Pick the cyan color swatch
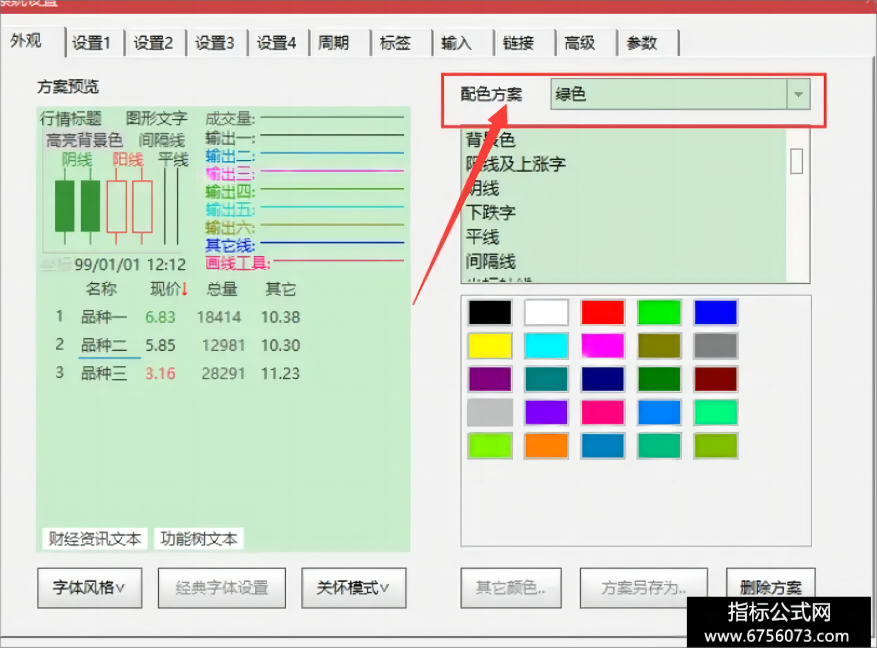This screenshot has width=877, height=648. click(x=546, y=346)
